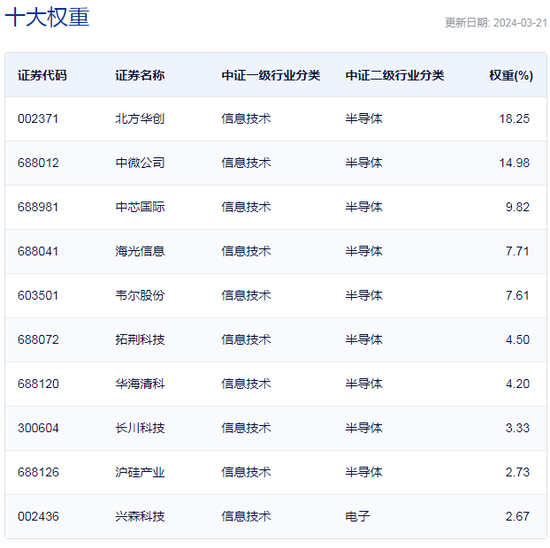Click 半导体 in the 北方华创 row
The height and width of the screenshot is (548, 550).
tap(364, 119)
